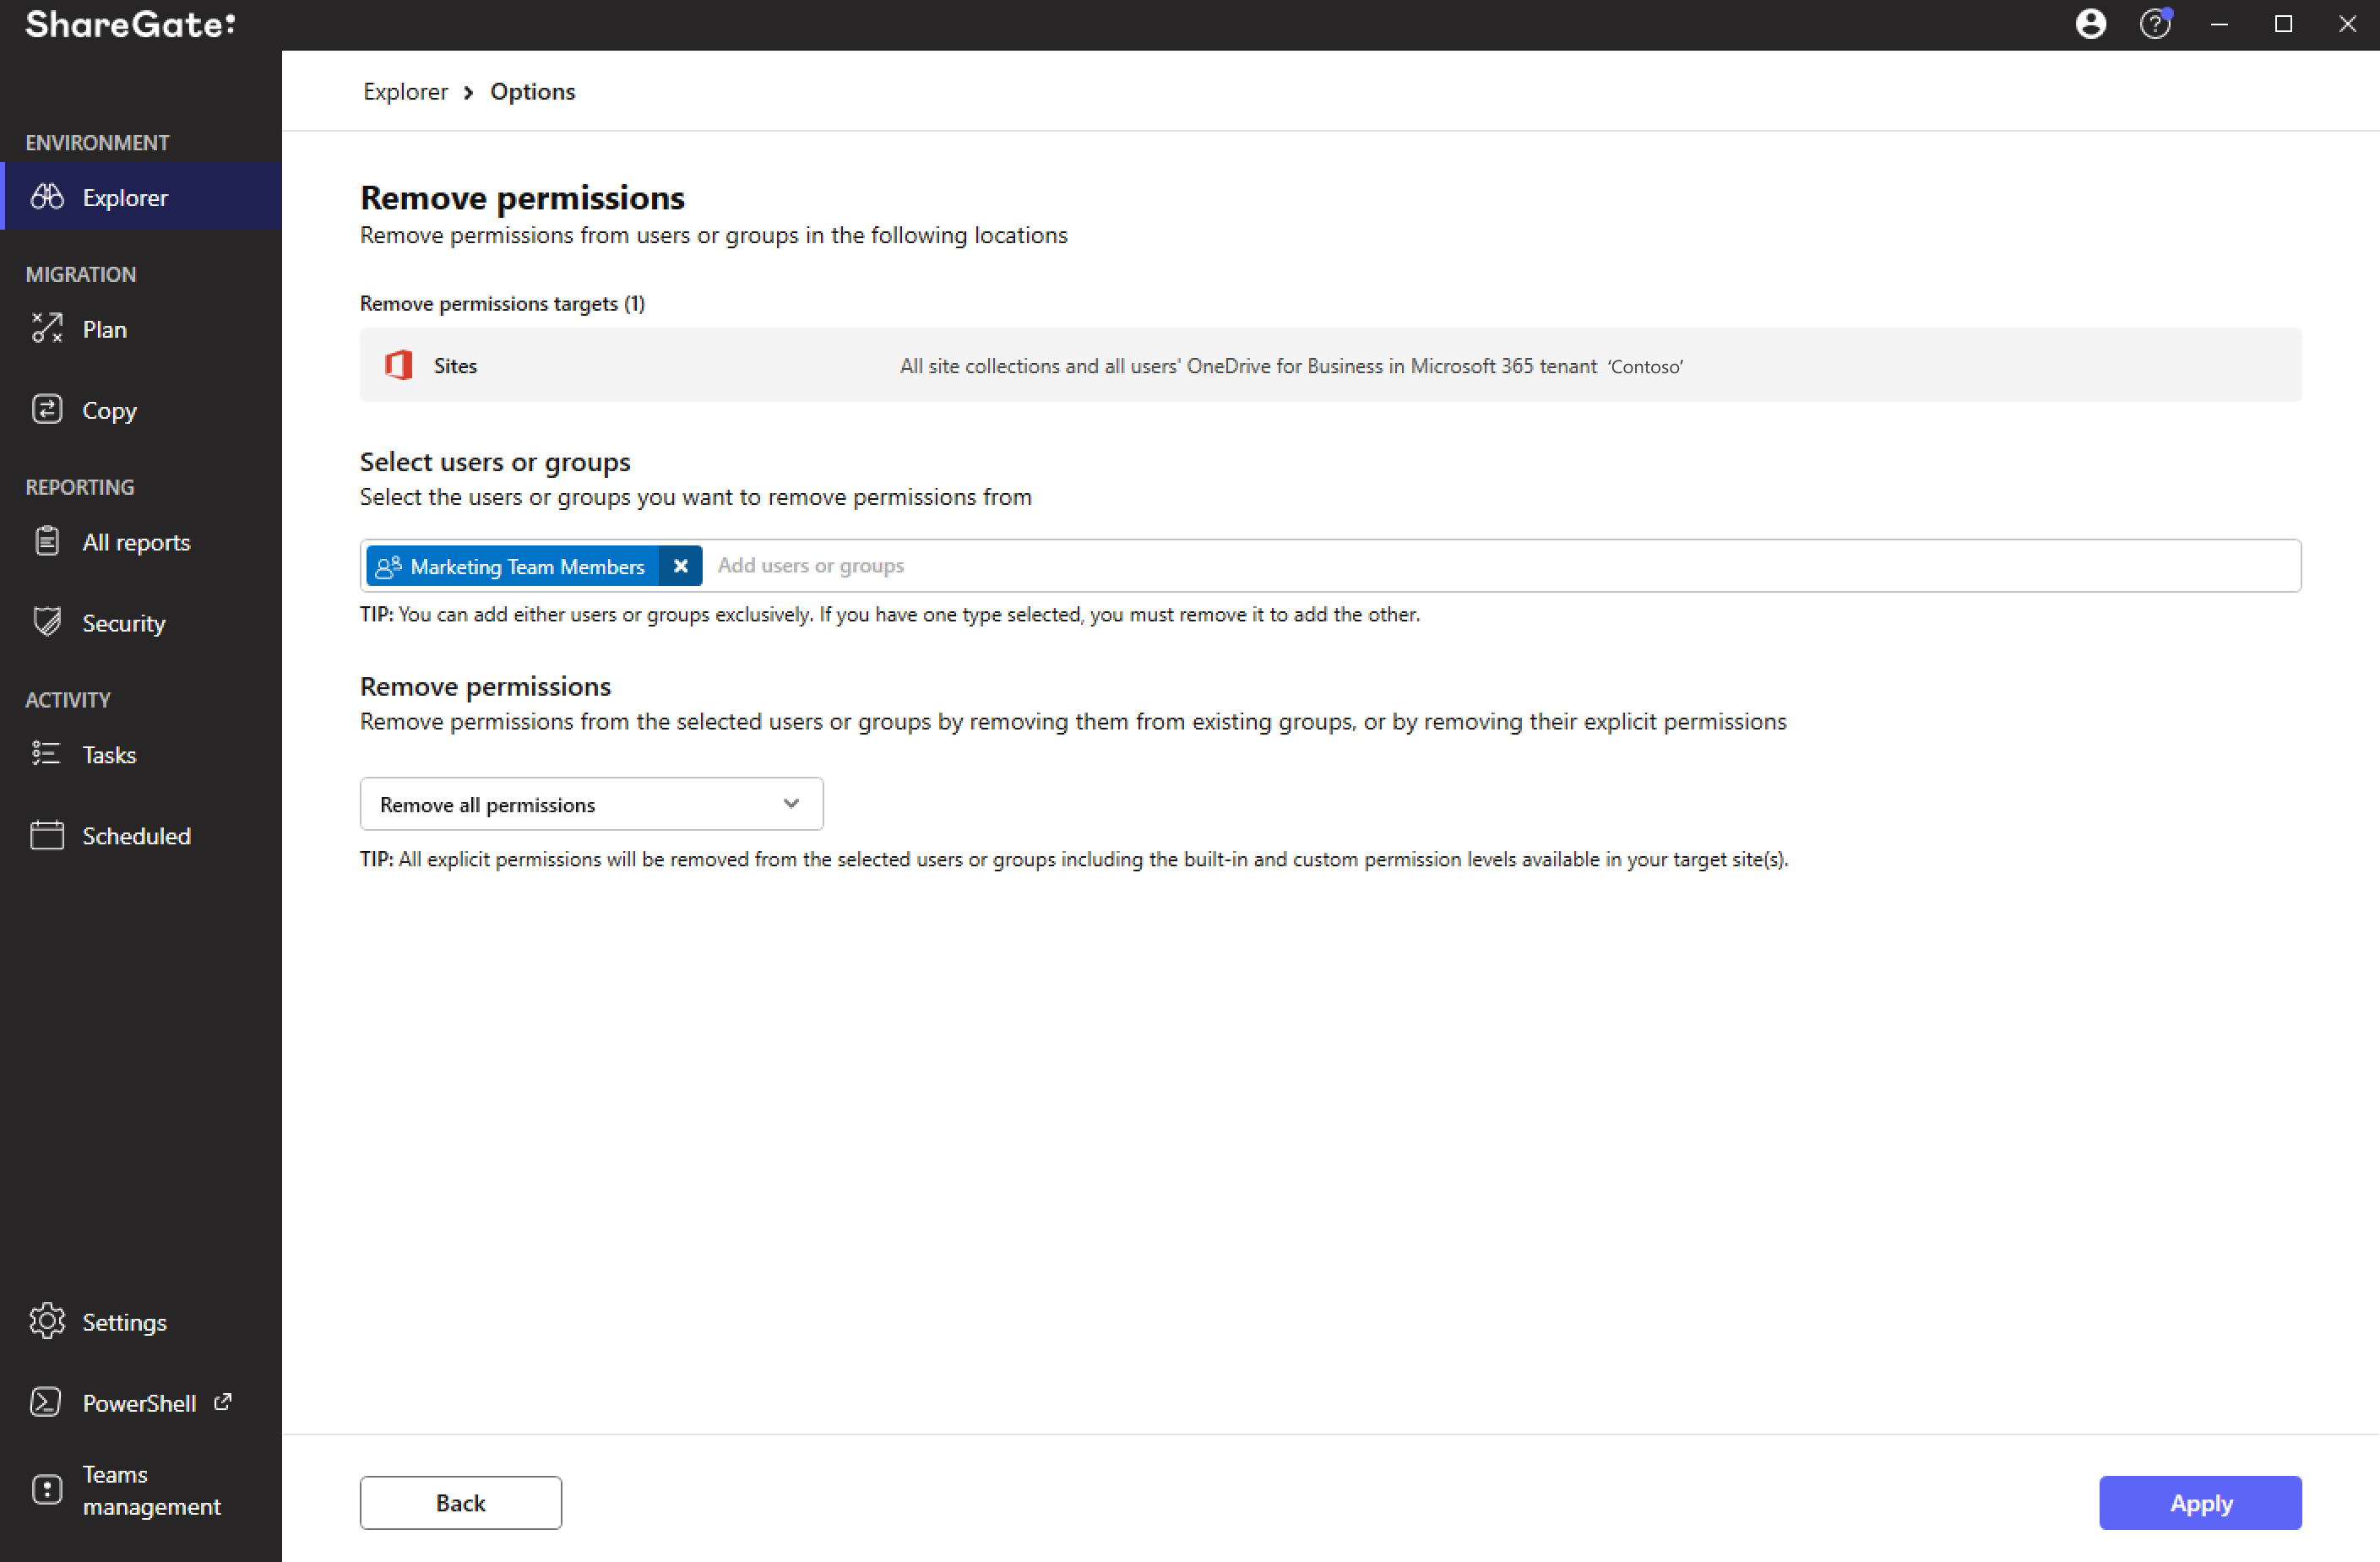This screenshot has width=2380, height=1562.
Task: Click the Copy tool icon
Action: tap(47, 409)
